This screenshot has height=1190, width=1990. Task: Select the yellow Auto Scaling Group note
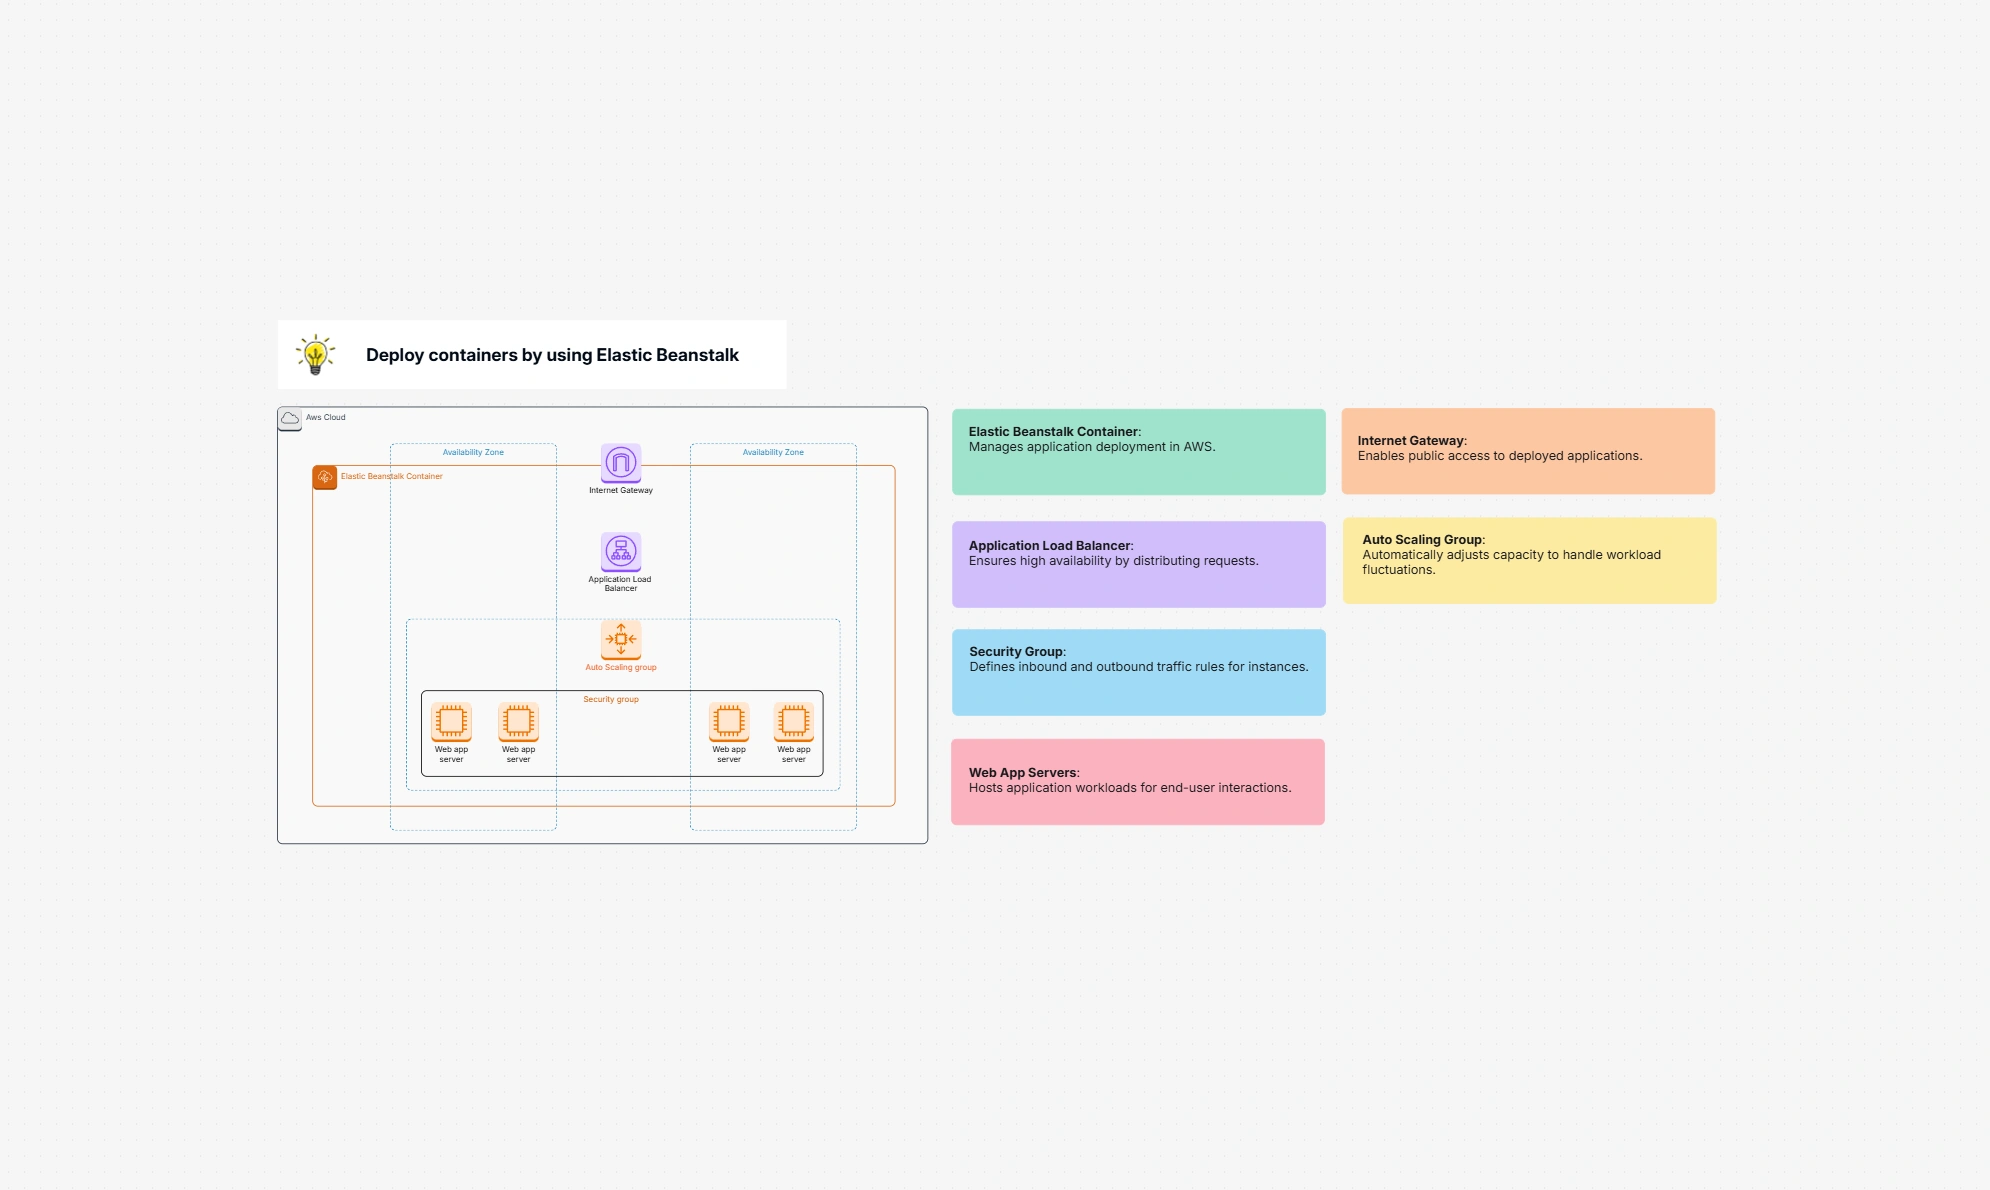(x=1530, y=560)
